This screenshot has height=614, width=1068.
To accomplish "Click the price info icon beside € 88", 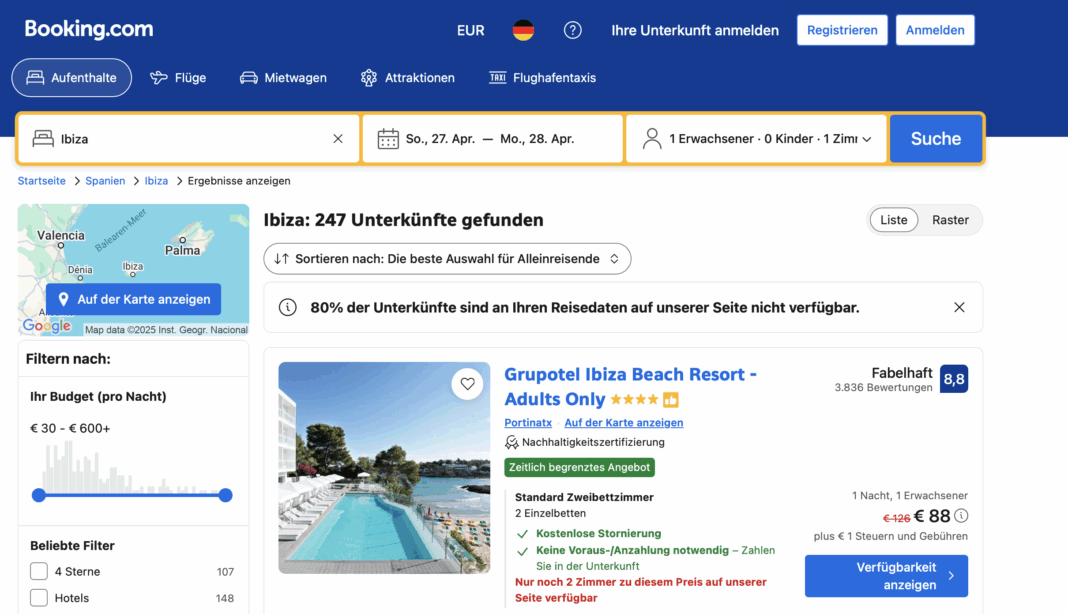I will click(x=961, y=516).
